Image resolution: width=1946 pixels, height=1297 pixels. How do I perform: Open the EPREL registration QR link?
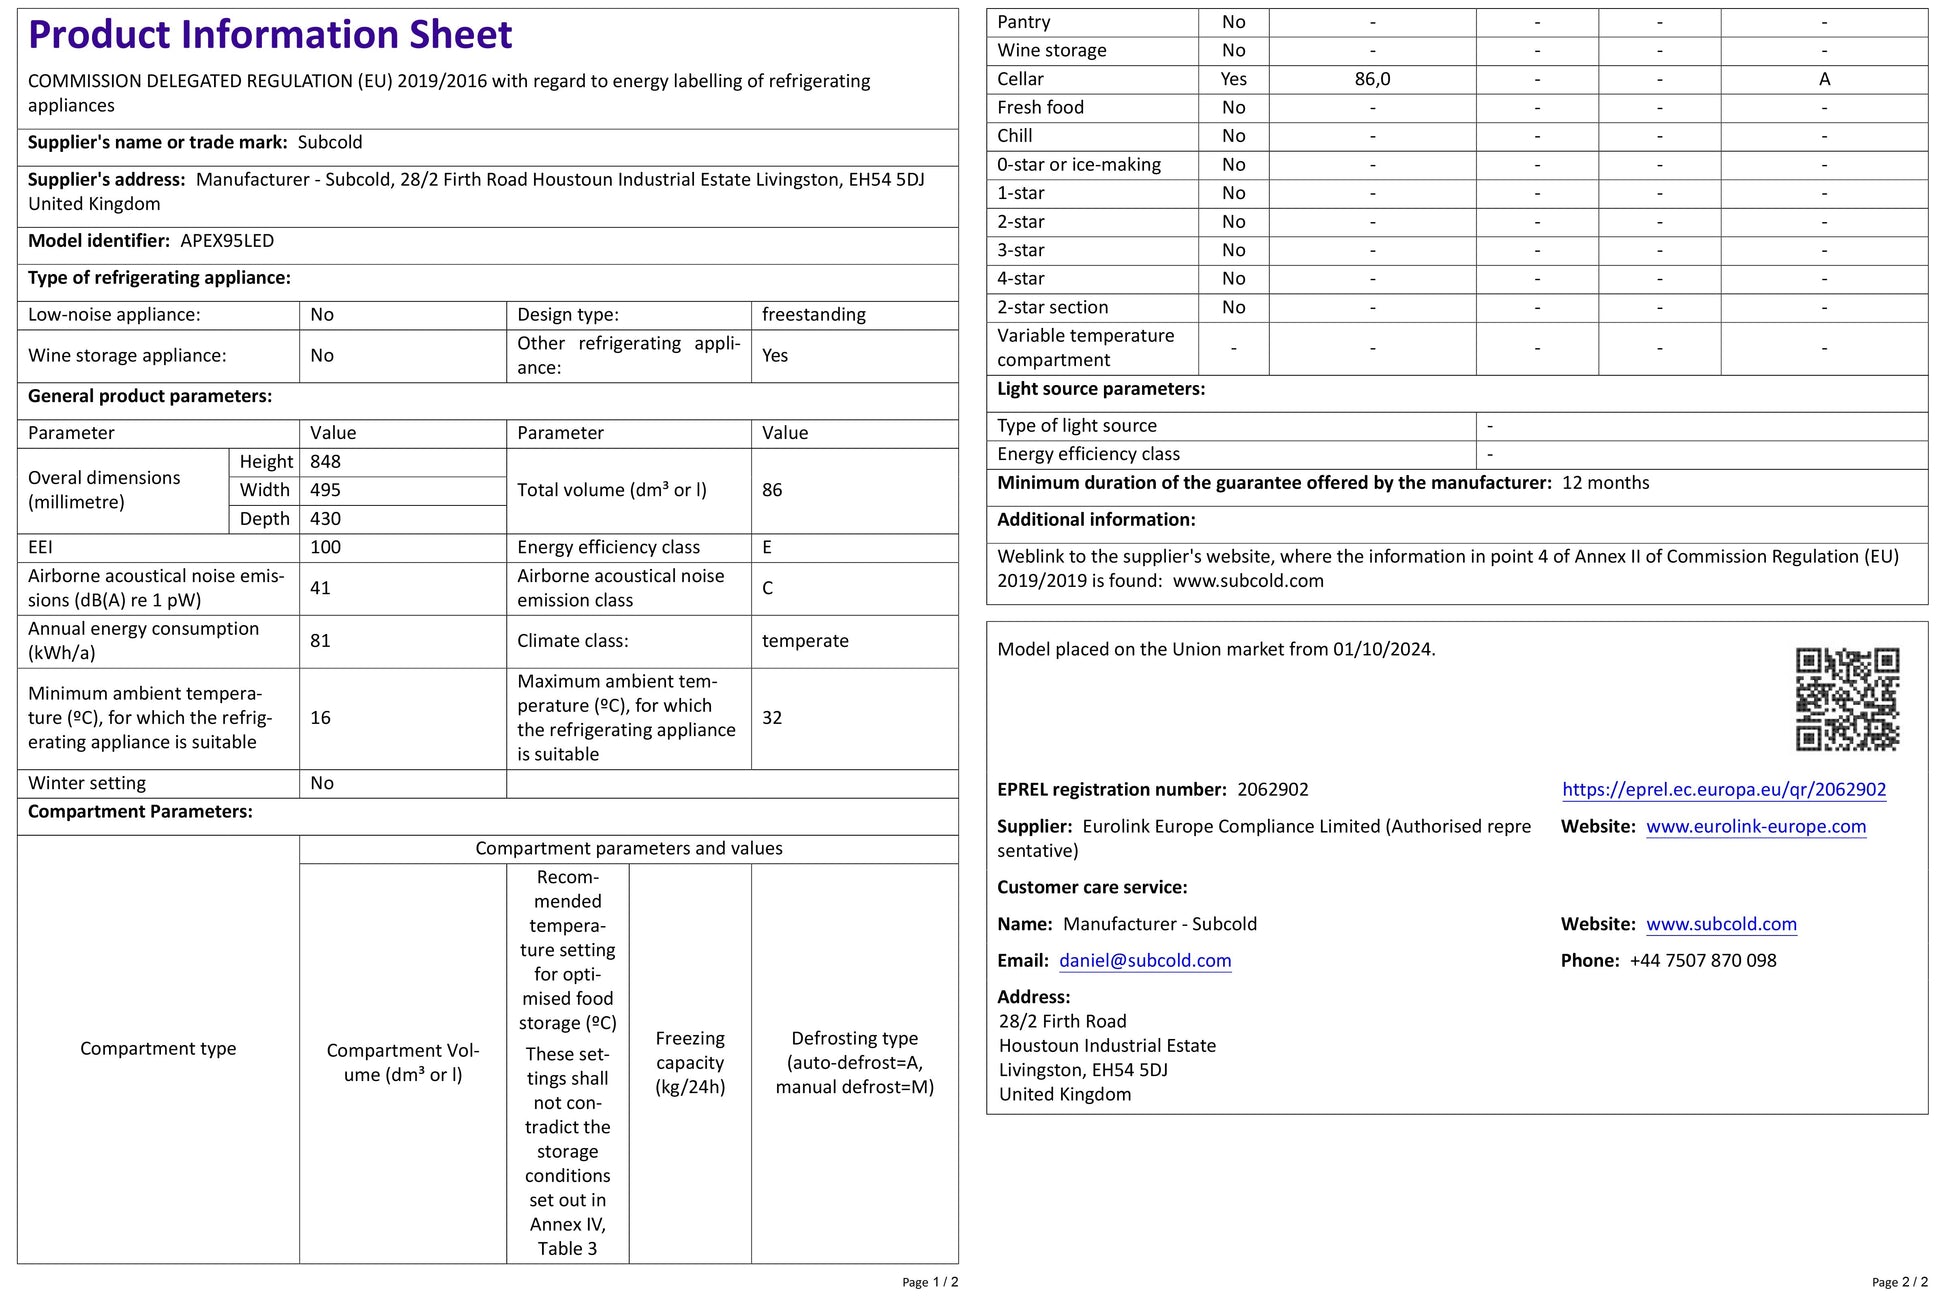pyautogui.click(x=1723, y=789)
